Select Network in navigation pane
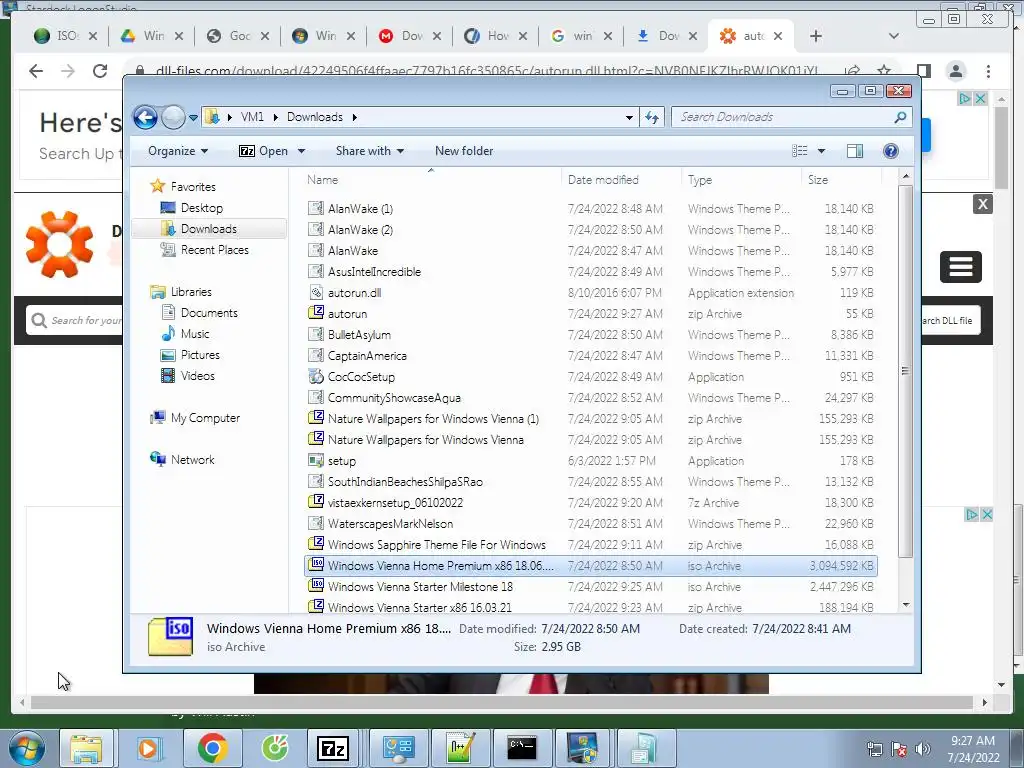 [192, 460]
